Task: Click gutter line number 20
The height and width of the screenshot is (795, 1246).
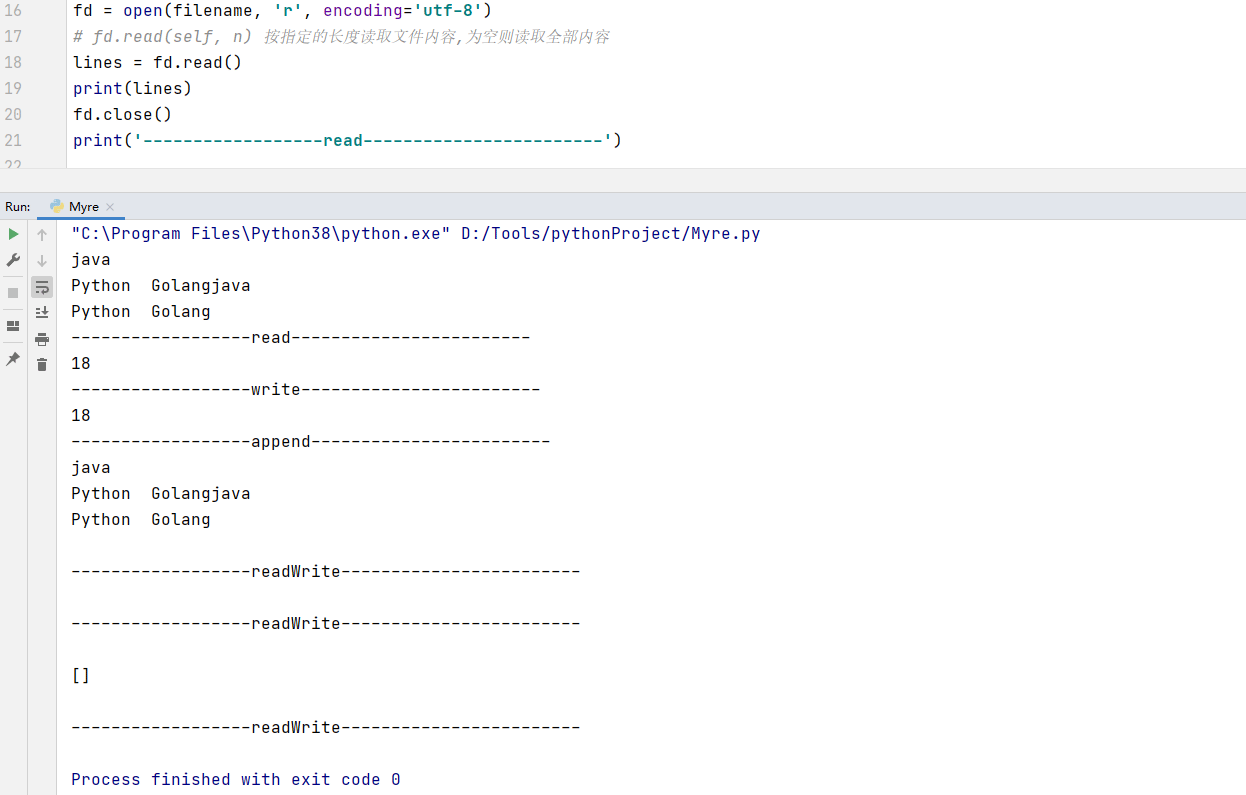Action: (x=13, y=115)
